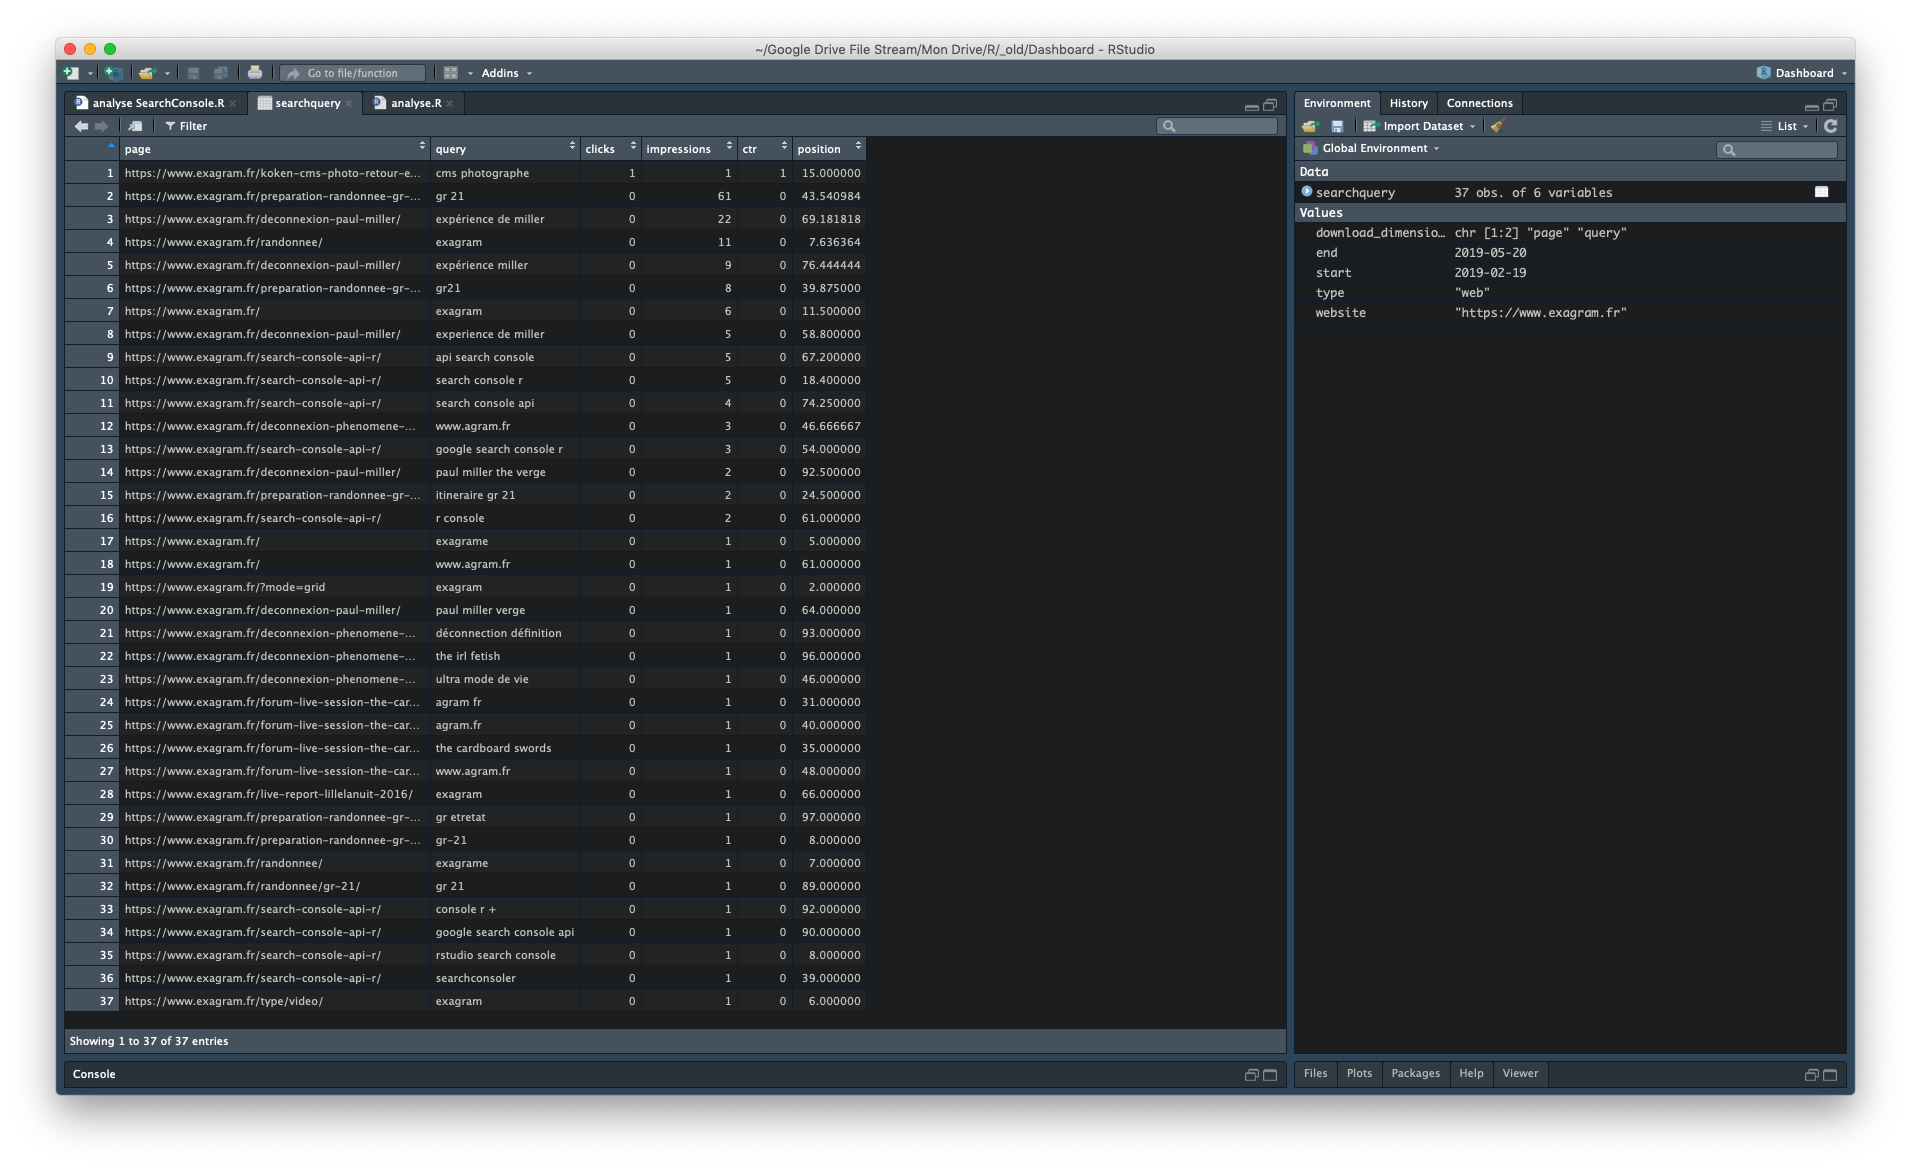Image resolution: width=1911 pixels, height=1169 pixels.
Task: Minimize the source pane
Action: pyautogui.click(x=1251, y=105)
